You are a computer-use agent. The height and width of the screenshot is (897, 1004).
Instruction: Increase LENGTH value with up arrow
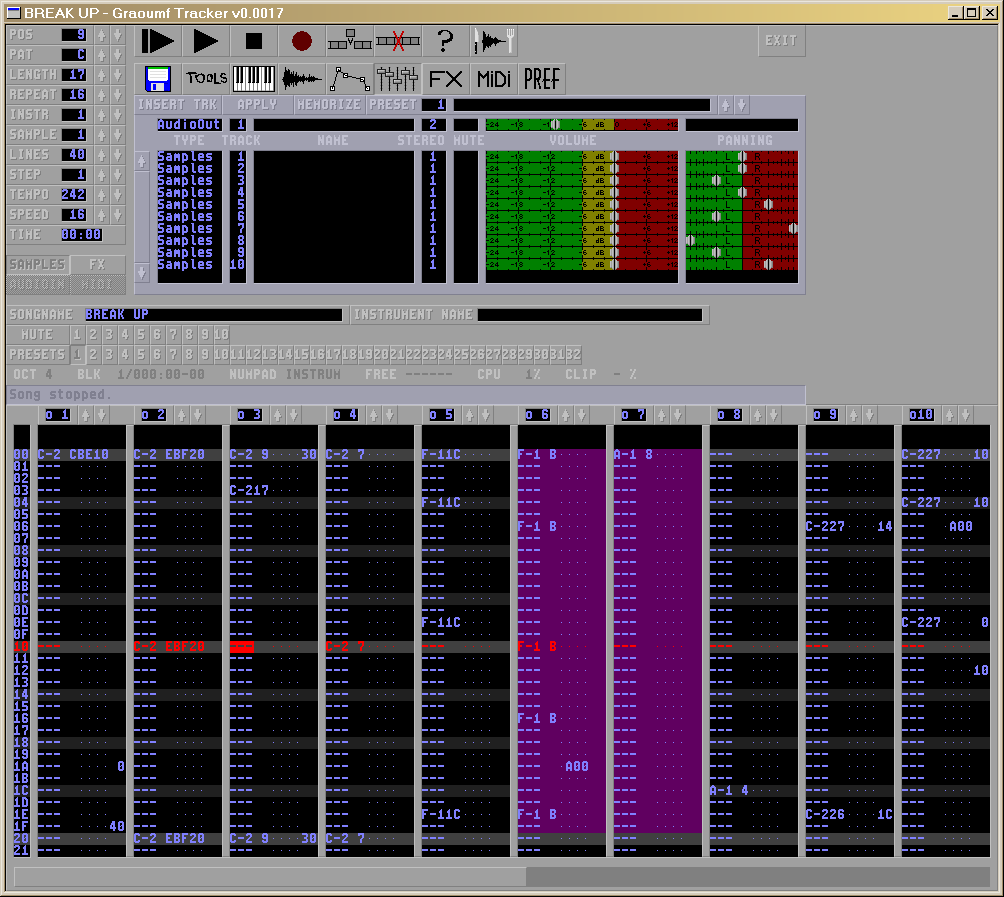point(101,75)
